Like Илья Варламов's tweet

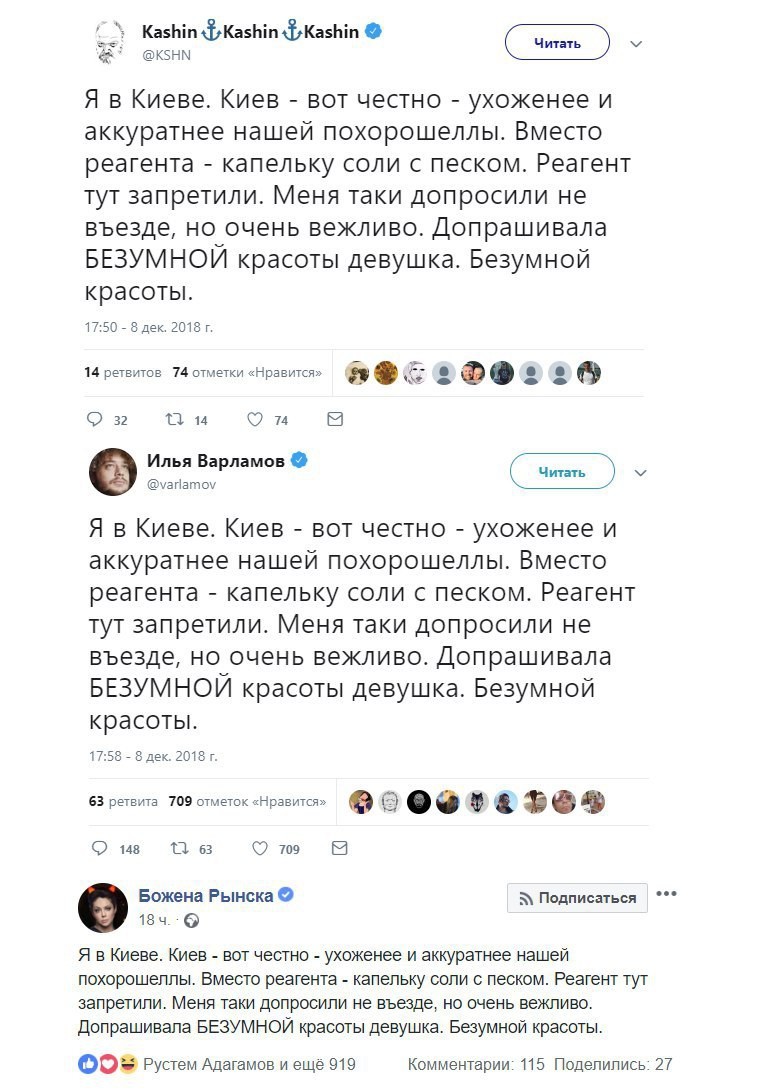pos(259,848)
